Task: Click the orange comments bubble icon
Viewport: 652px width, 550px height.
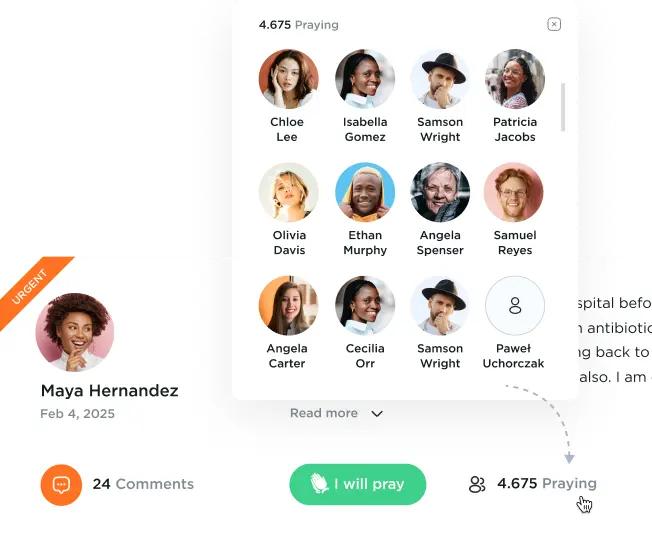Action: 61,485
